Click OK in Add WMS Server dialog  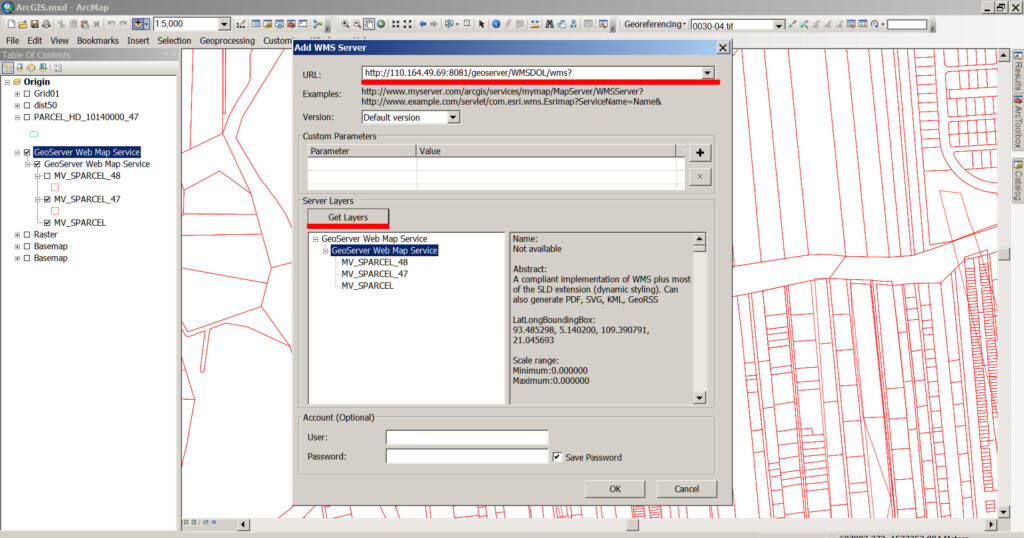click(x=615, y=489)
